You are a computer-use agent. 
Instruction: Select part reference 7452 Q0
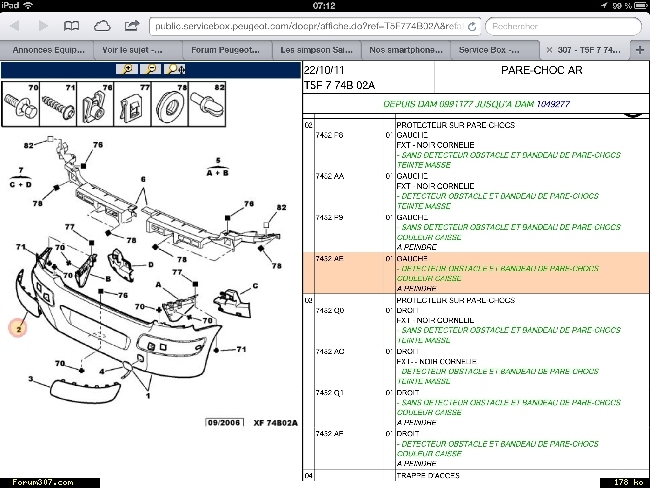coord(330,311)
